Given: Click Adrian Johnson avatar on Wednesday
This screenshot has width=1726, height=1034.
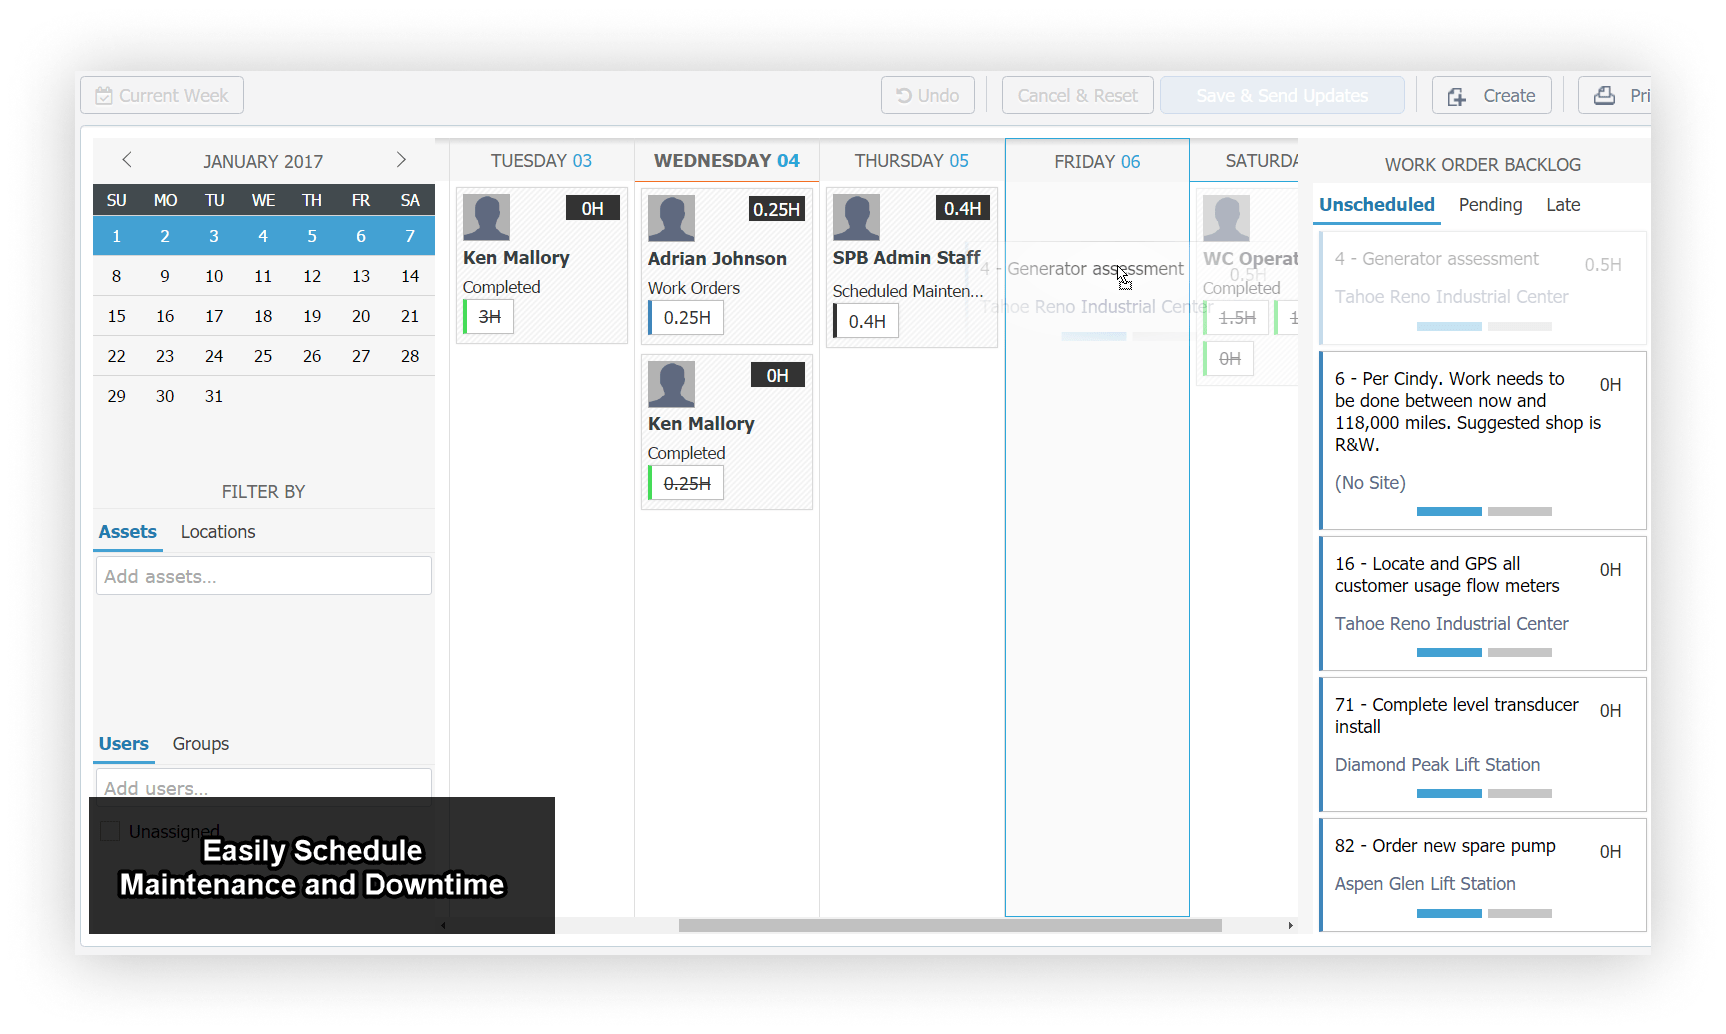Looking at the screenshot, I should click(672, 218).
